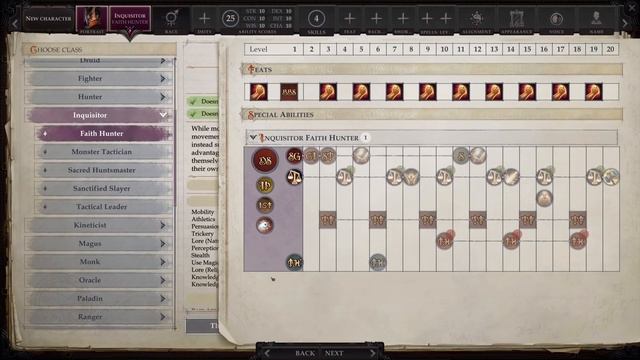The width and height of the screenshot is (640, 360).
Task: Click the red round icon at level 14
Action: (511, 241)
